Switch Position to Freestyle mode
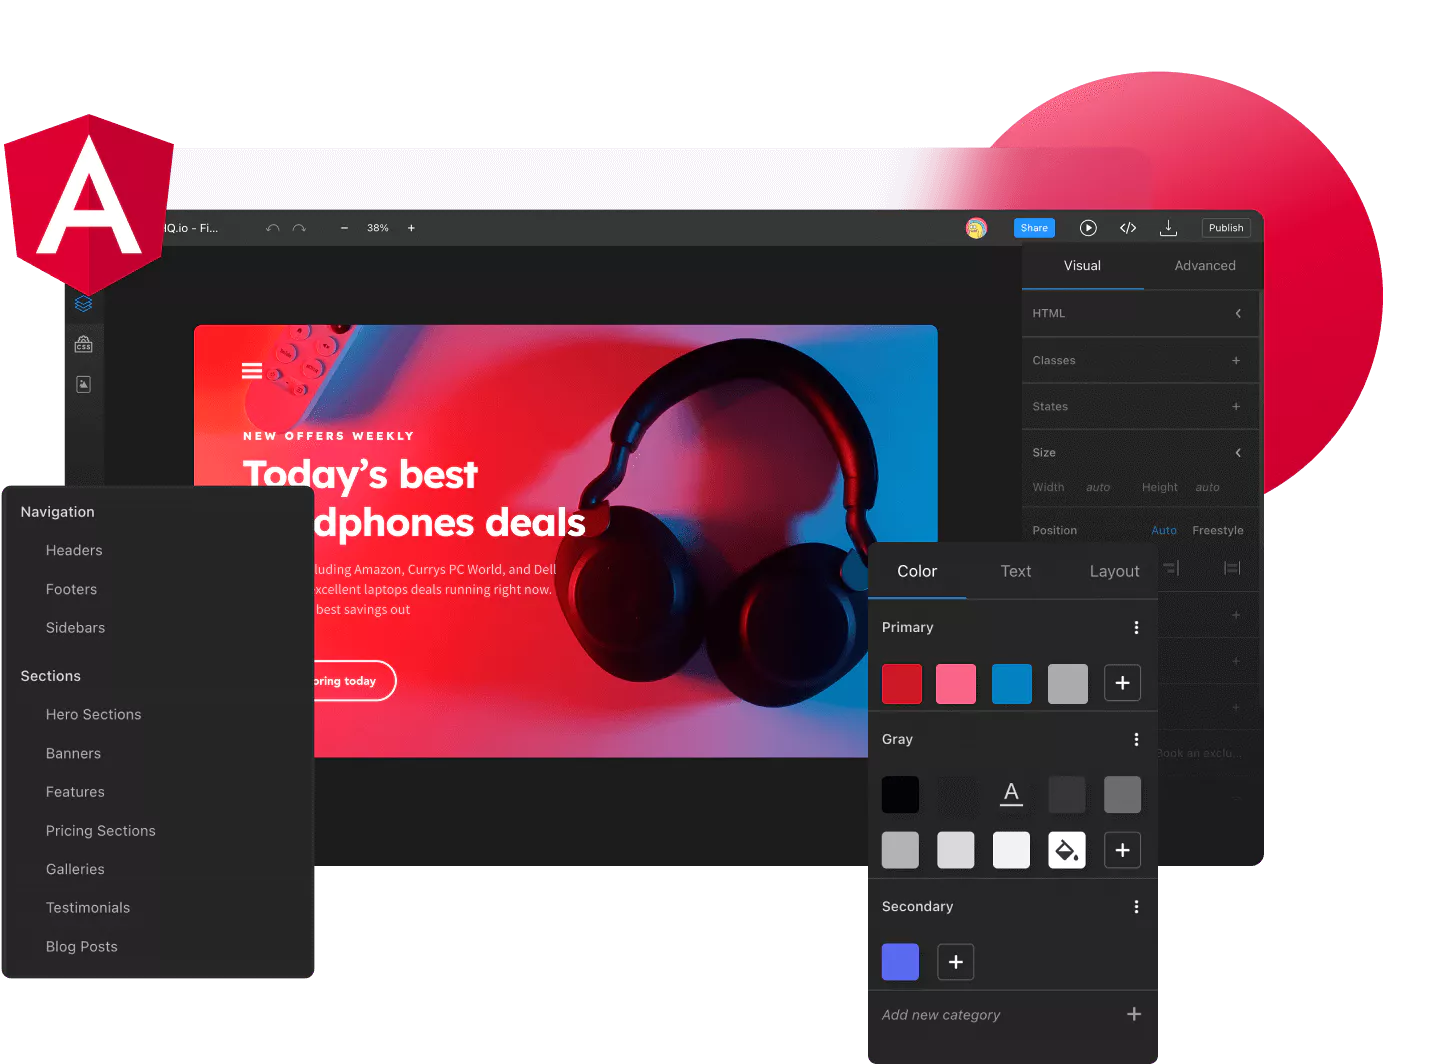Screen dimensions: 1454x1064 tap(1217, 530)
